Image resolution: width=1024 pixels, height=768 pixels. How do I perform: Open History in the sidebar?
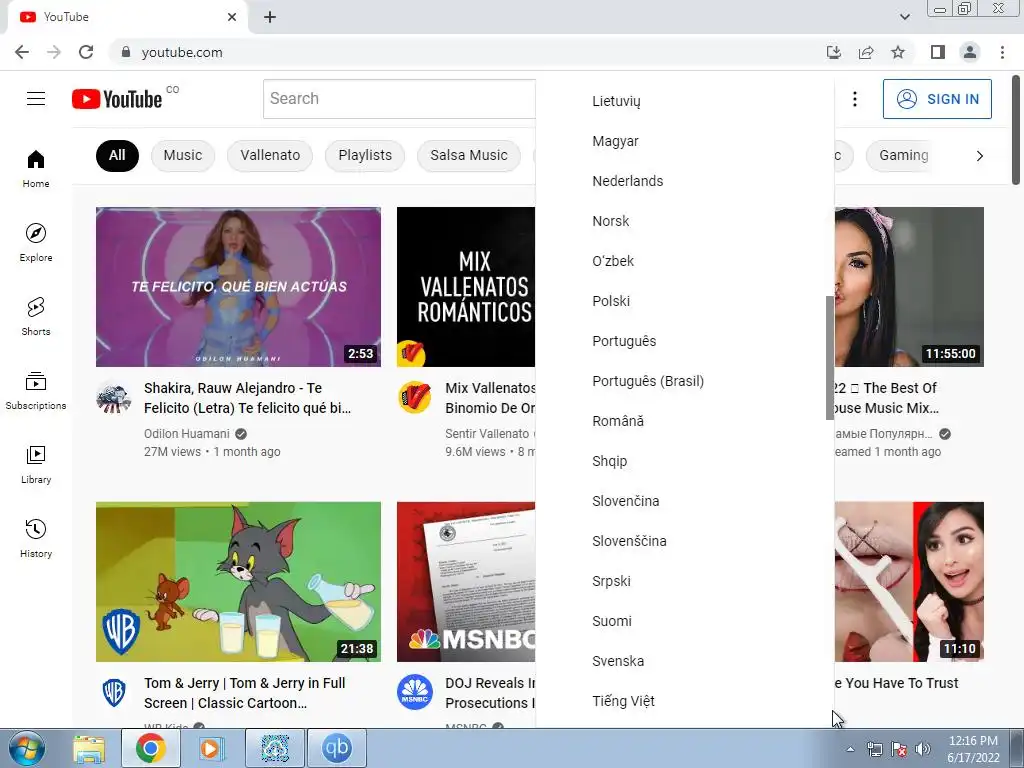click(36, 537)
